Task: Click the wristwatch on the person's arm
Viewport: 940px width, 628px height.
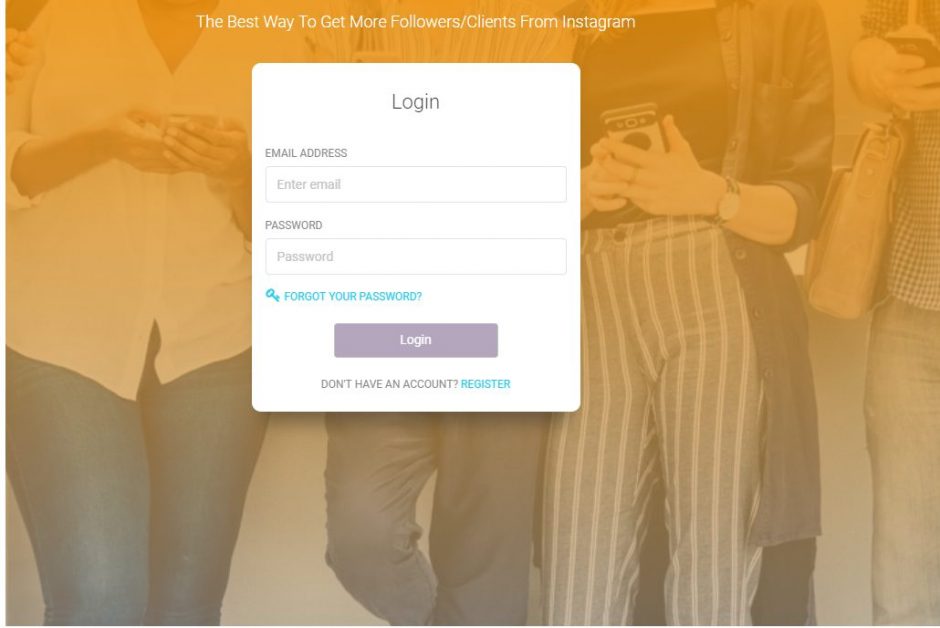Action: 729,201
